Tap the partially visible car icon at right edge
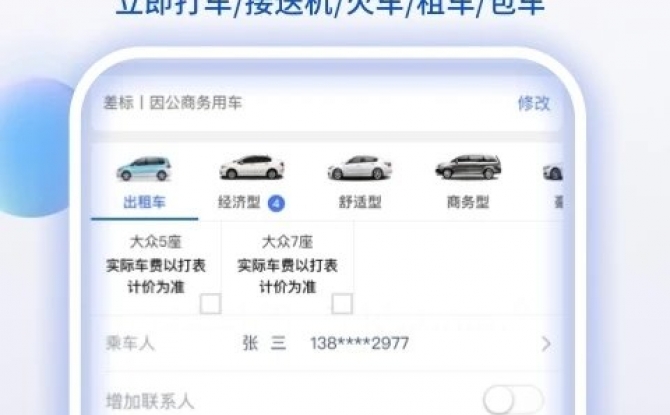 coord(553,171)
